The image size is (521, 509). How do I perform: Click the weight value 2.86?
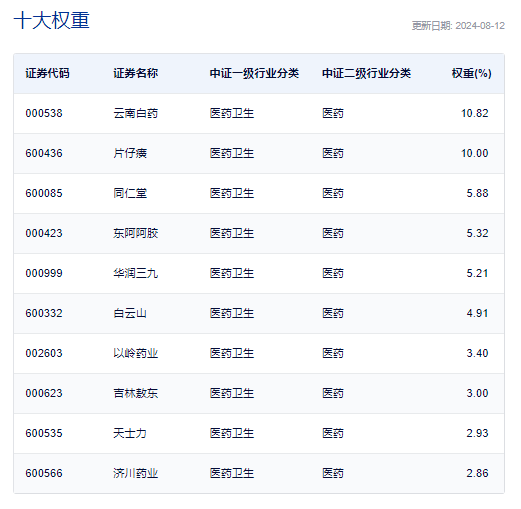[477, 473]
